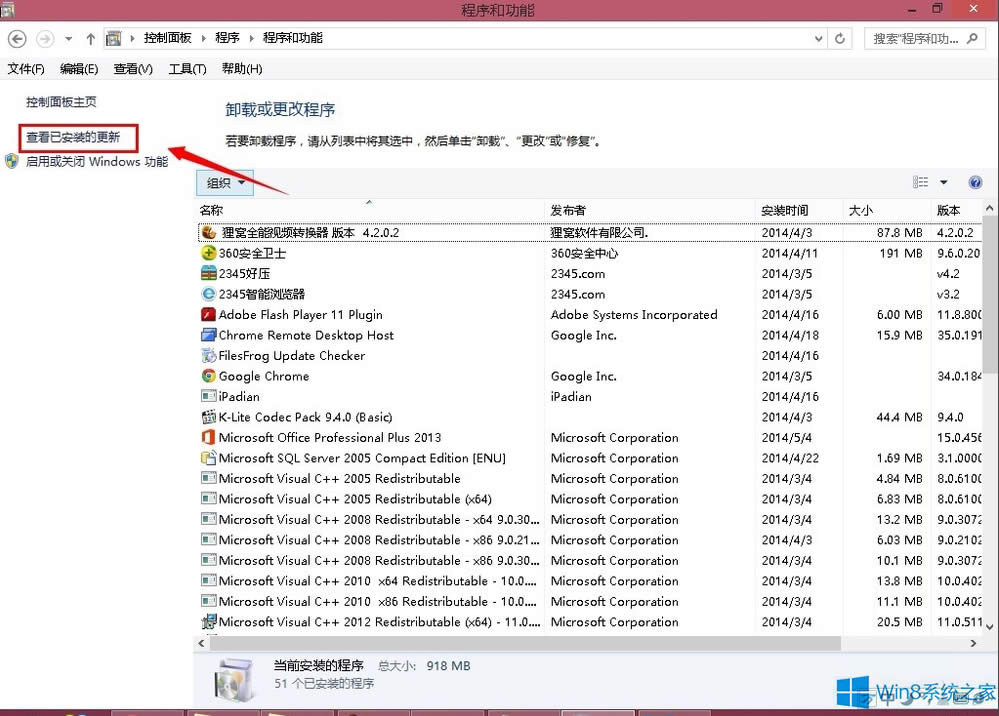Click vertical scrollbar down arrow
The width and height of the screenshot is (999, 716).
989,627
